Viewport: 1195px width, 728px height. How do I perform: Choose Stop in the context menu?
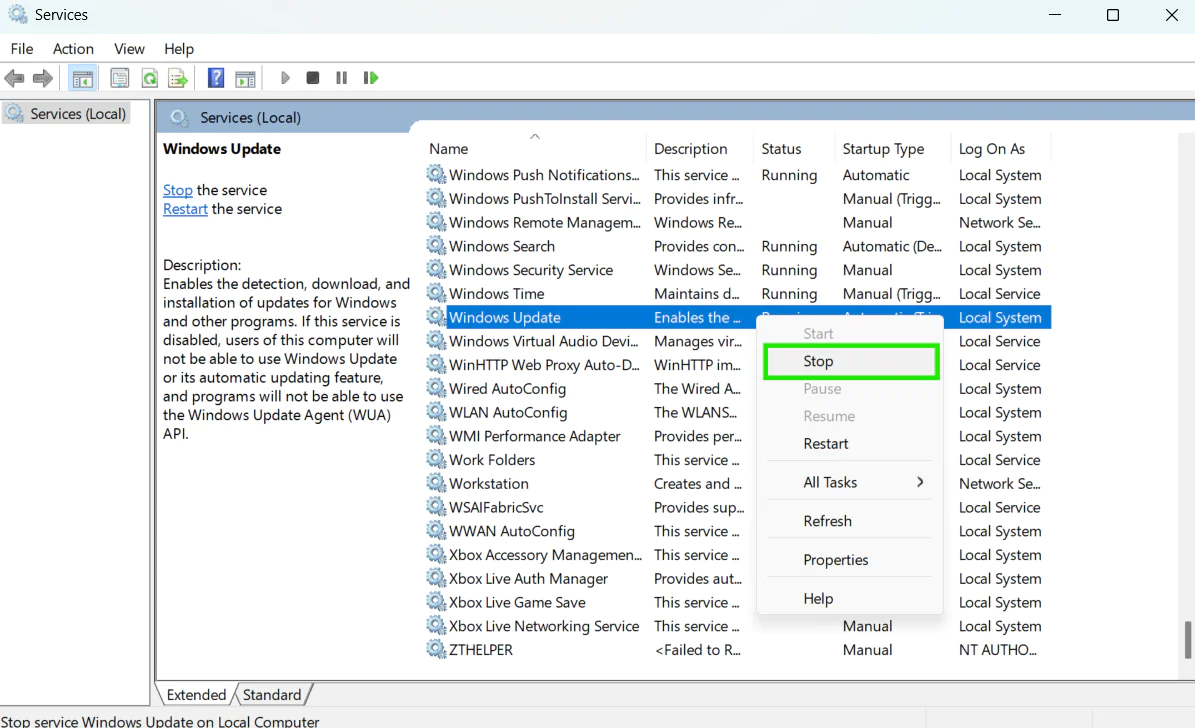click(851, 361)
